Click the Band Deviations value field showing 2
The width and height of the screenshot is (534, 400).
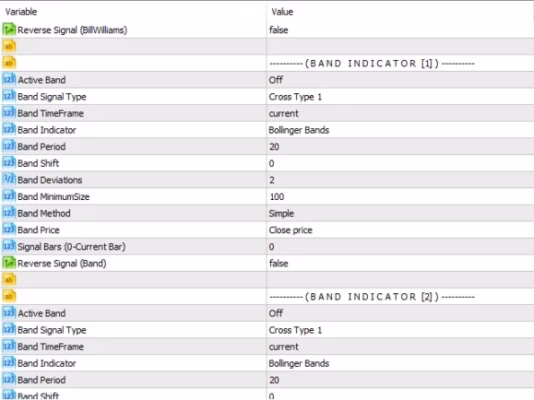400,180
